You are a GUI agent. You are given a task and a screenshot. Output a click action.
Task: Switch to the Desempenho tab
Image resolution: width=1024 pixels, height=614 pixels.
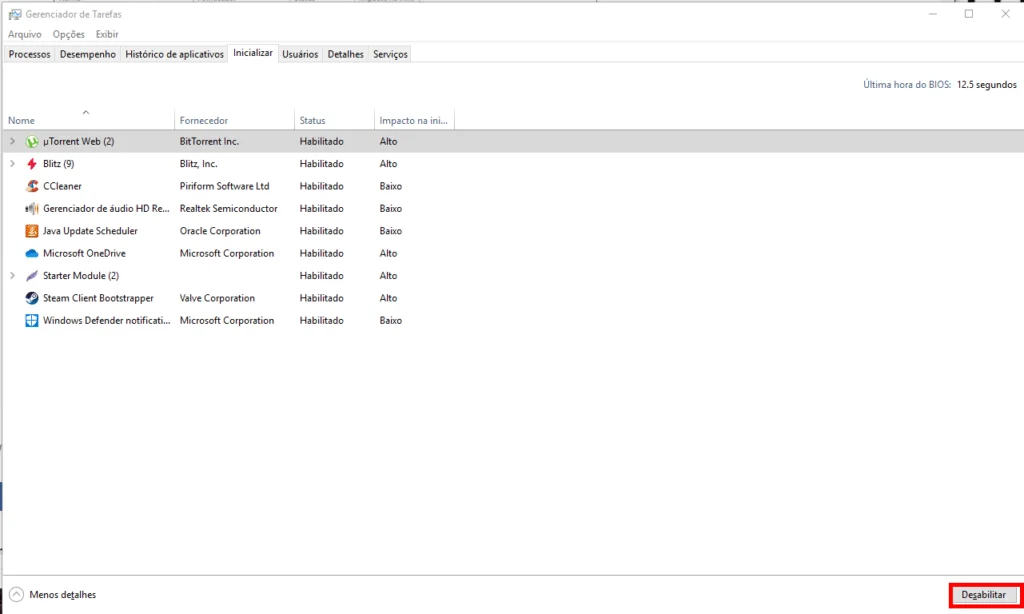click(88, 54)
